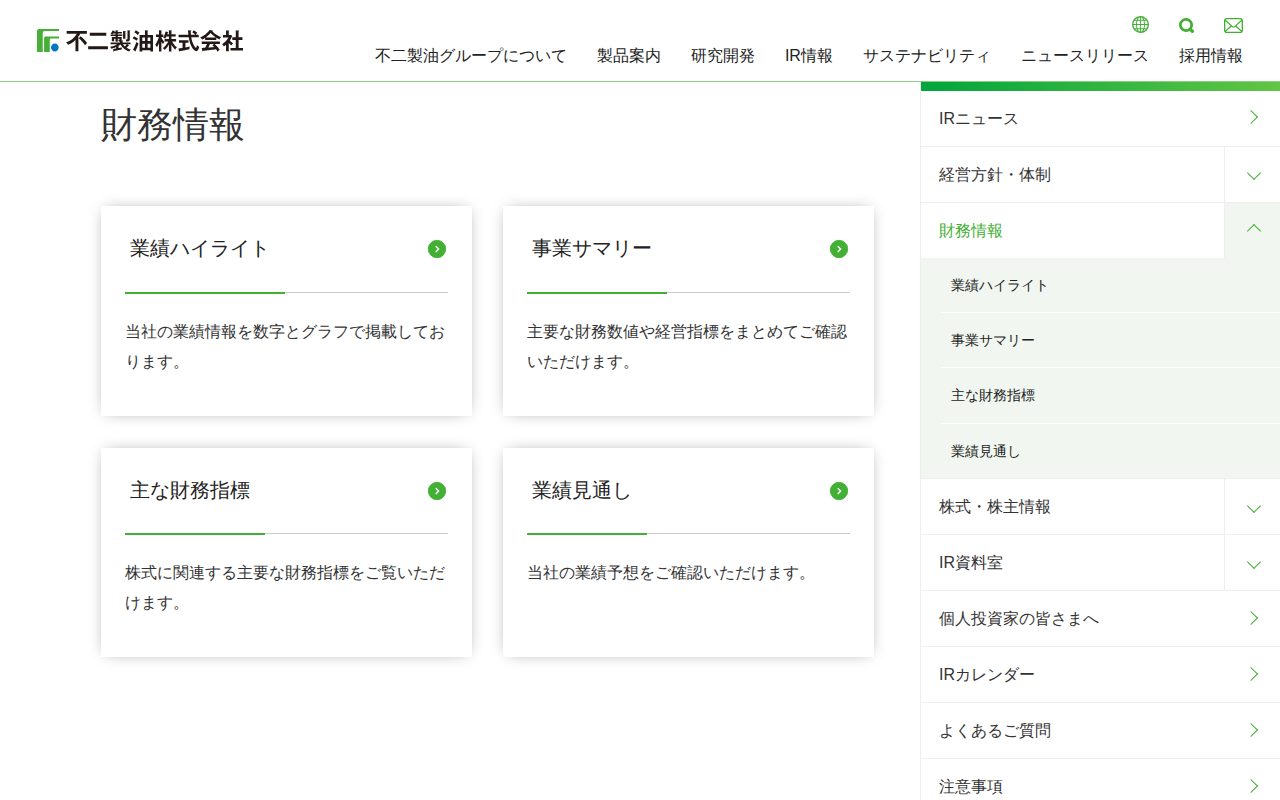
Task: Open よくあるご質問 sidebar link
Action: [1100, 730]
